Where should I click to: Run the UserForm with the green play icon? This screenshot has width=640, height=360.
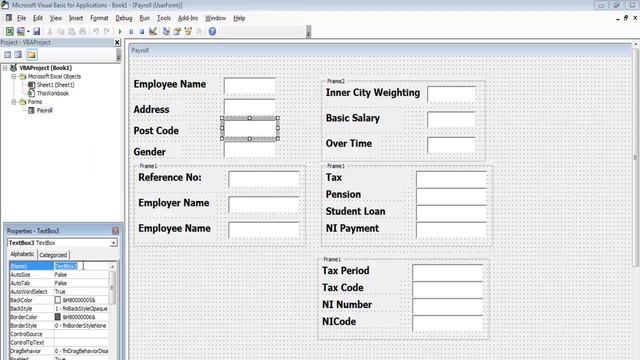(x=120, y=31)
